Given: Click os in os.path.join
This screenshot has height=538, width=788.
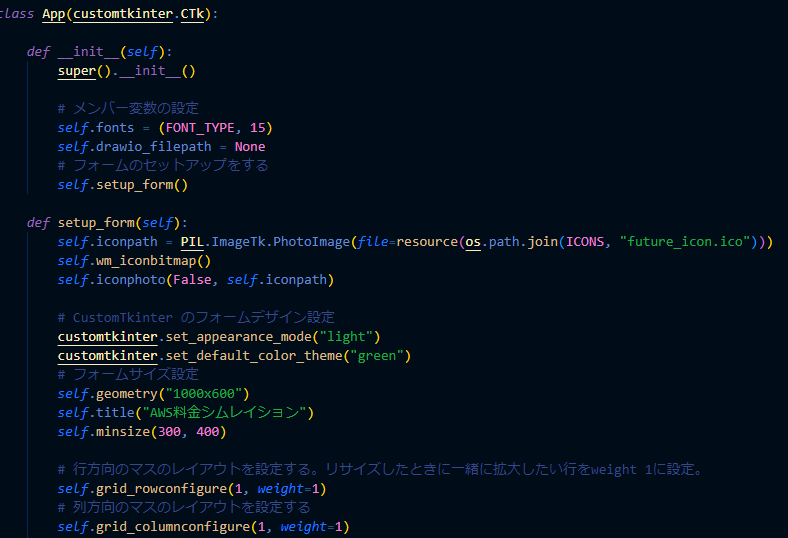Looking at the screenshot, I should [473, 242].
